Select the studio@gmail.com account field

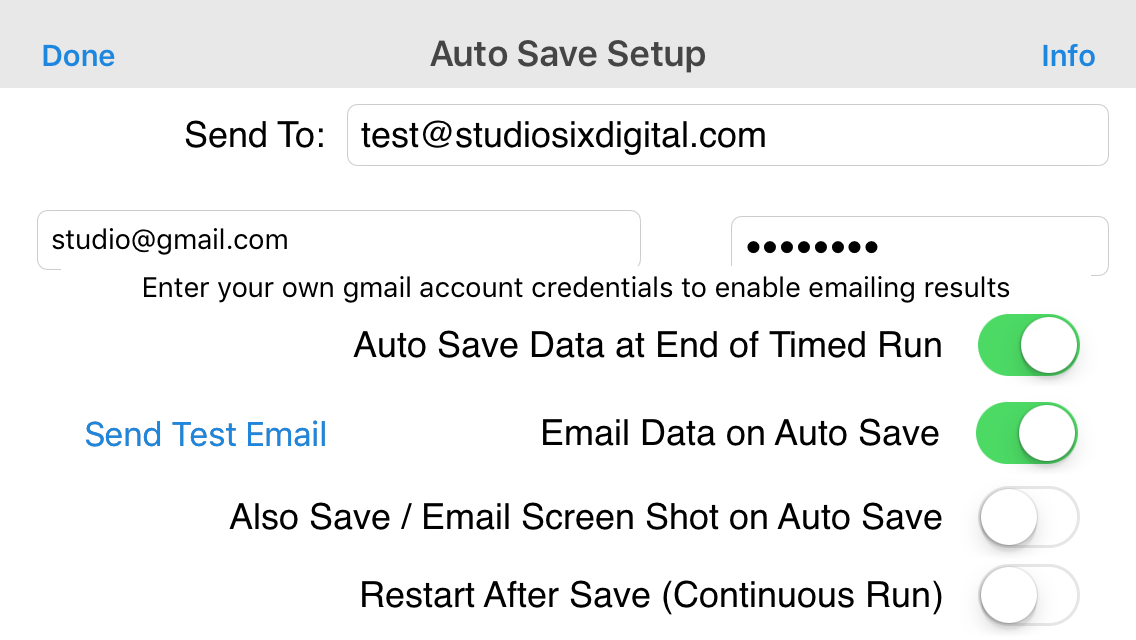click(x=338, y=240)
